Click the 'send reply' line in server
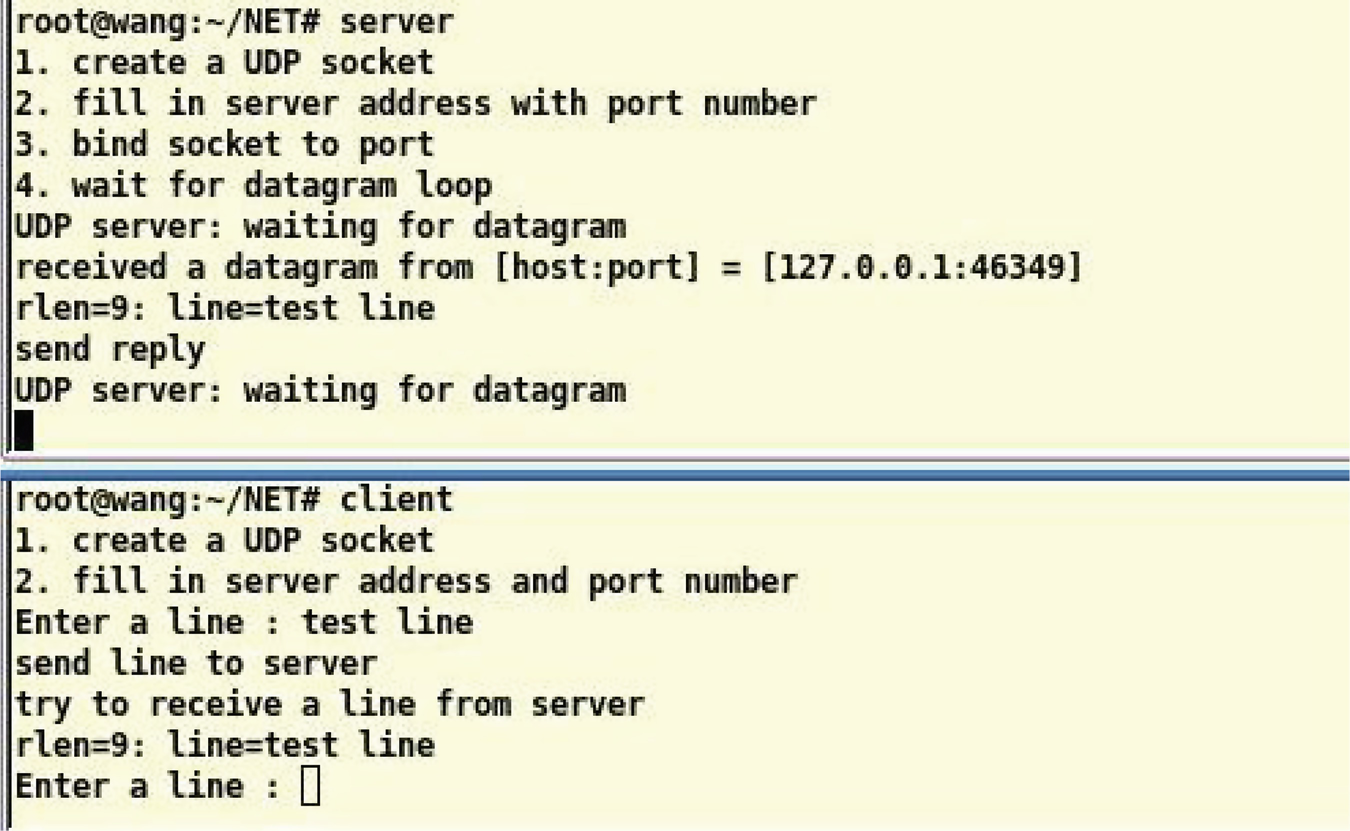Viewport: 1350px width, 831px height. [x=110, y=349]
